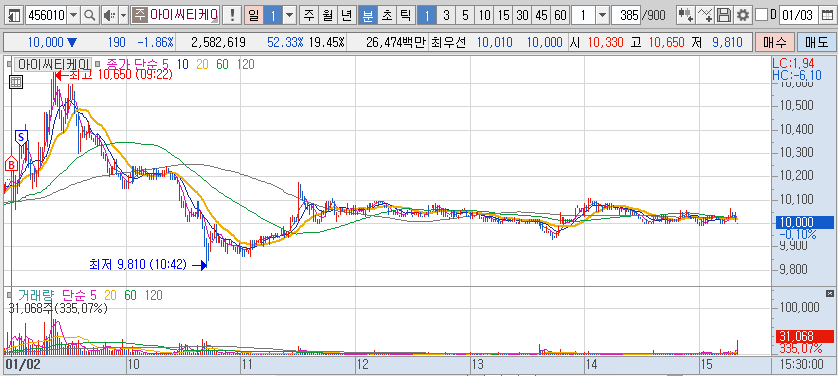Screen dimensions: 838x376
Task: Select the 45 minute interval
Action: point(541,15)
